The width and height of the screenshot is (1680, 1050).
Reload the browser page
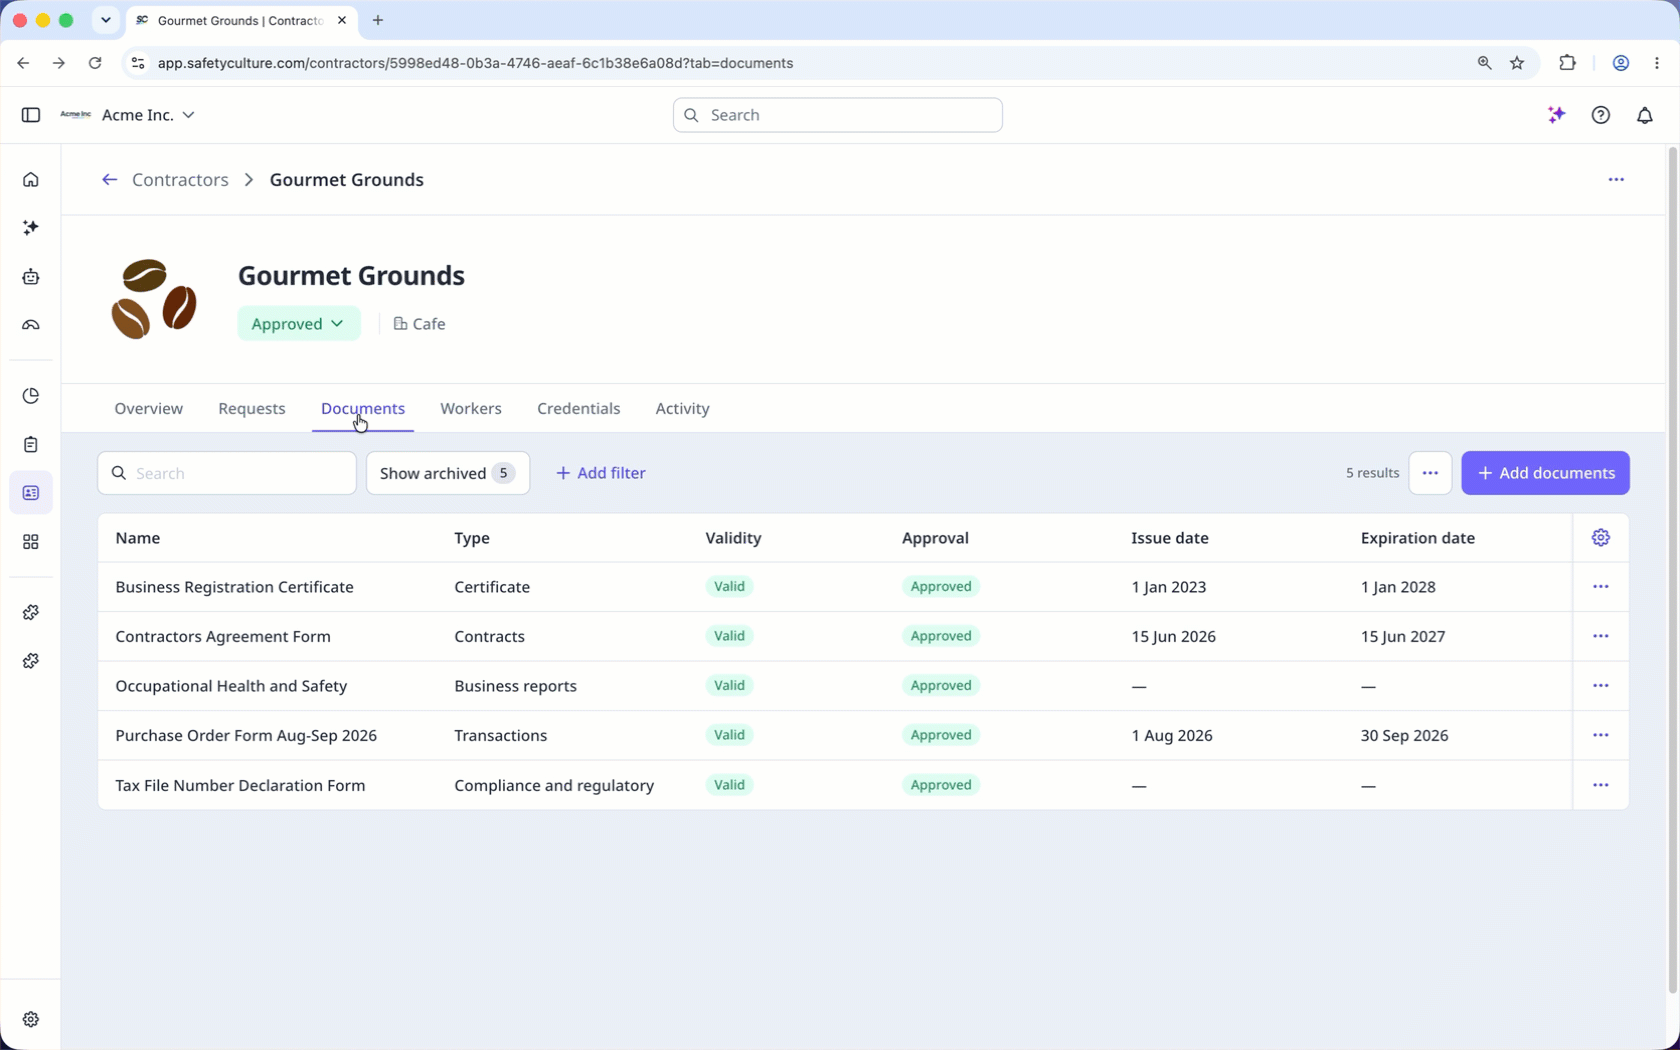point(95,63)
